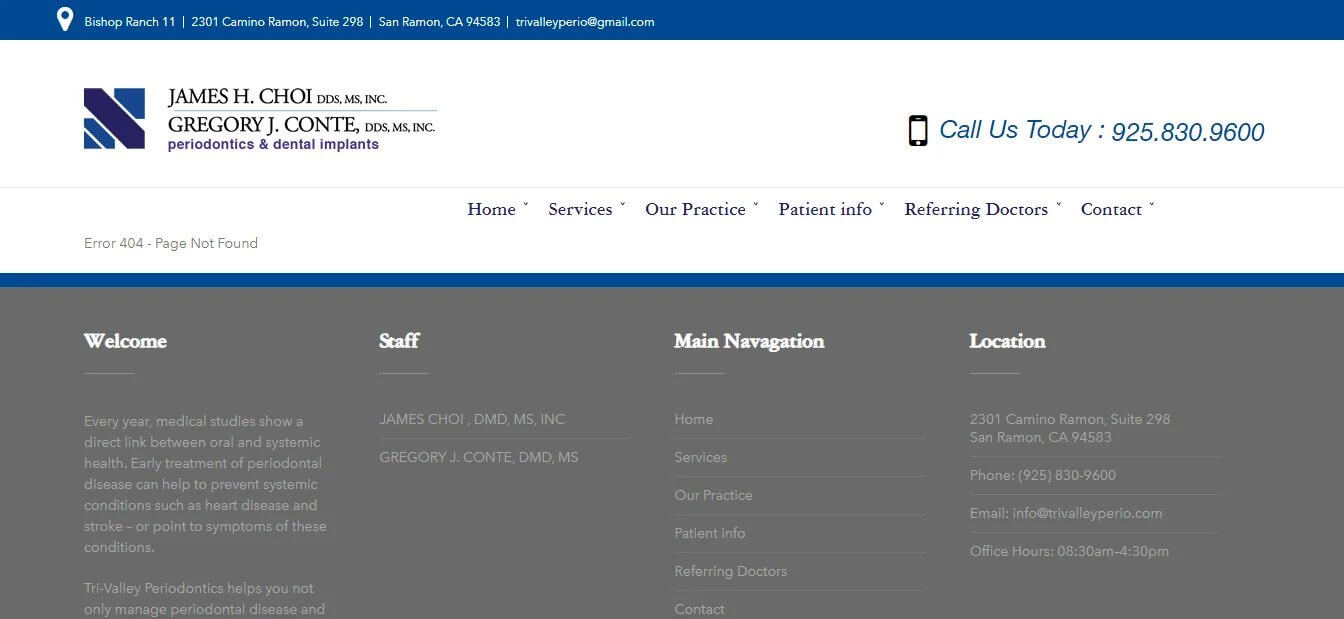This screenshot has width=1344, height=619.
Task: Go to Home in footer navigation
Action: pos(693,419)
